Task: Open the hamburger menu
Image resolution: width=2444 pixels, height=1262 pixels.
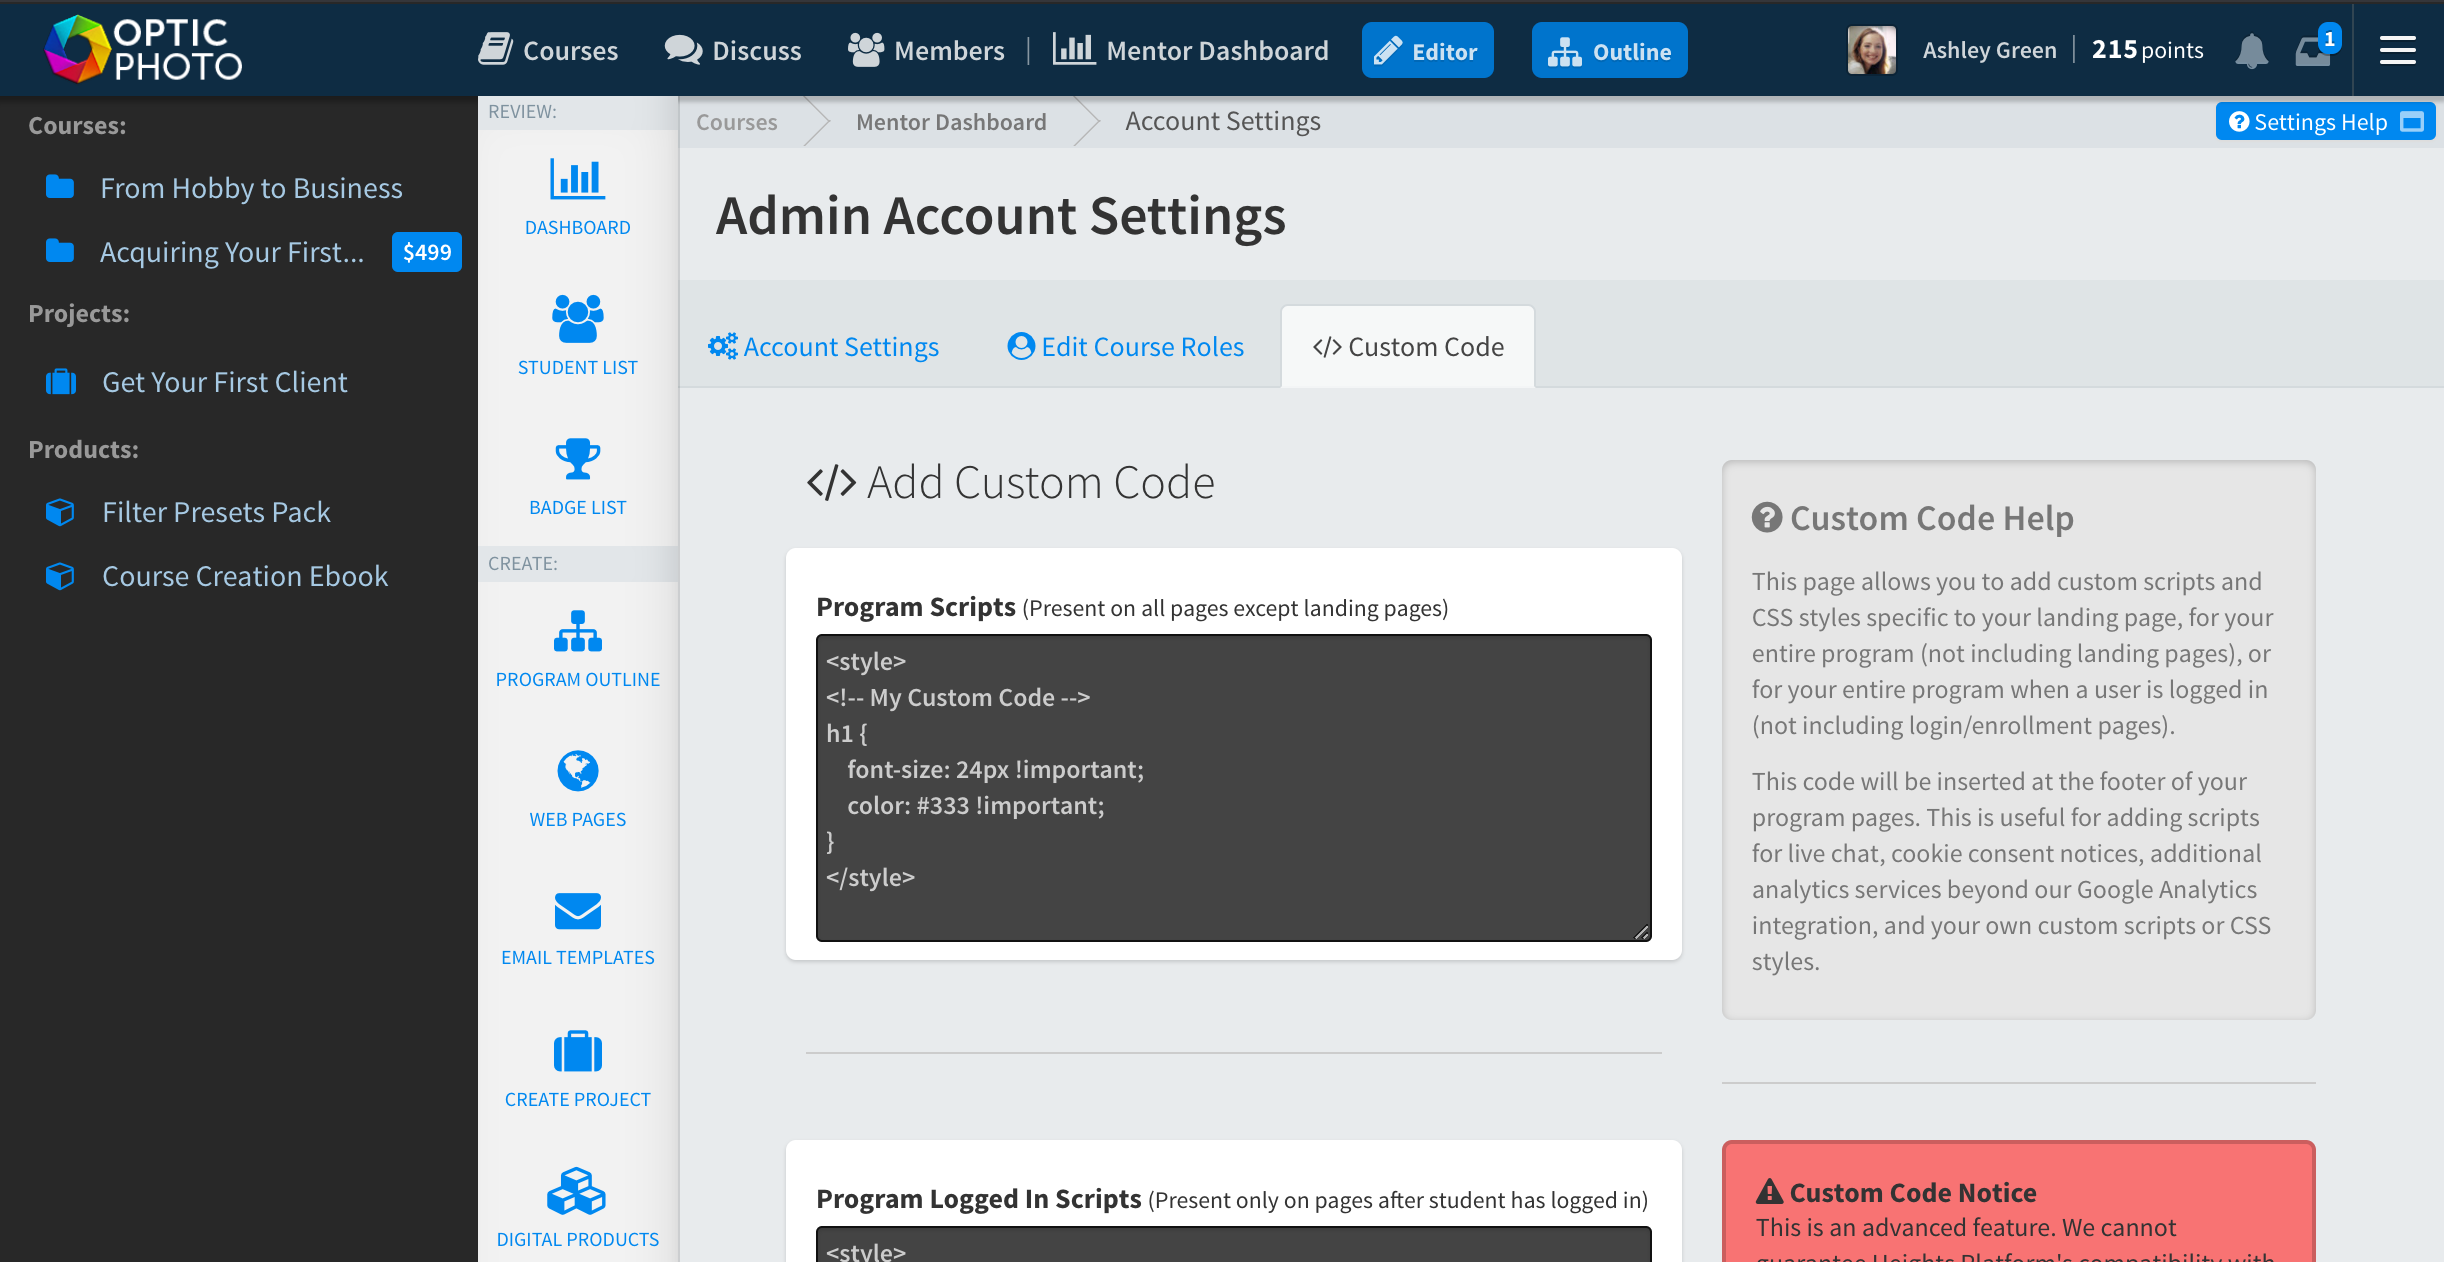Action: [x=2397, y=50]
